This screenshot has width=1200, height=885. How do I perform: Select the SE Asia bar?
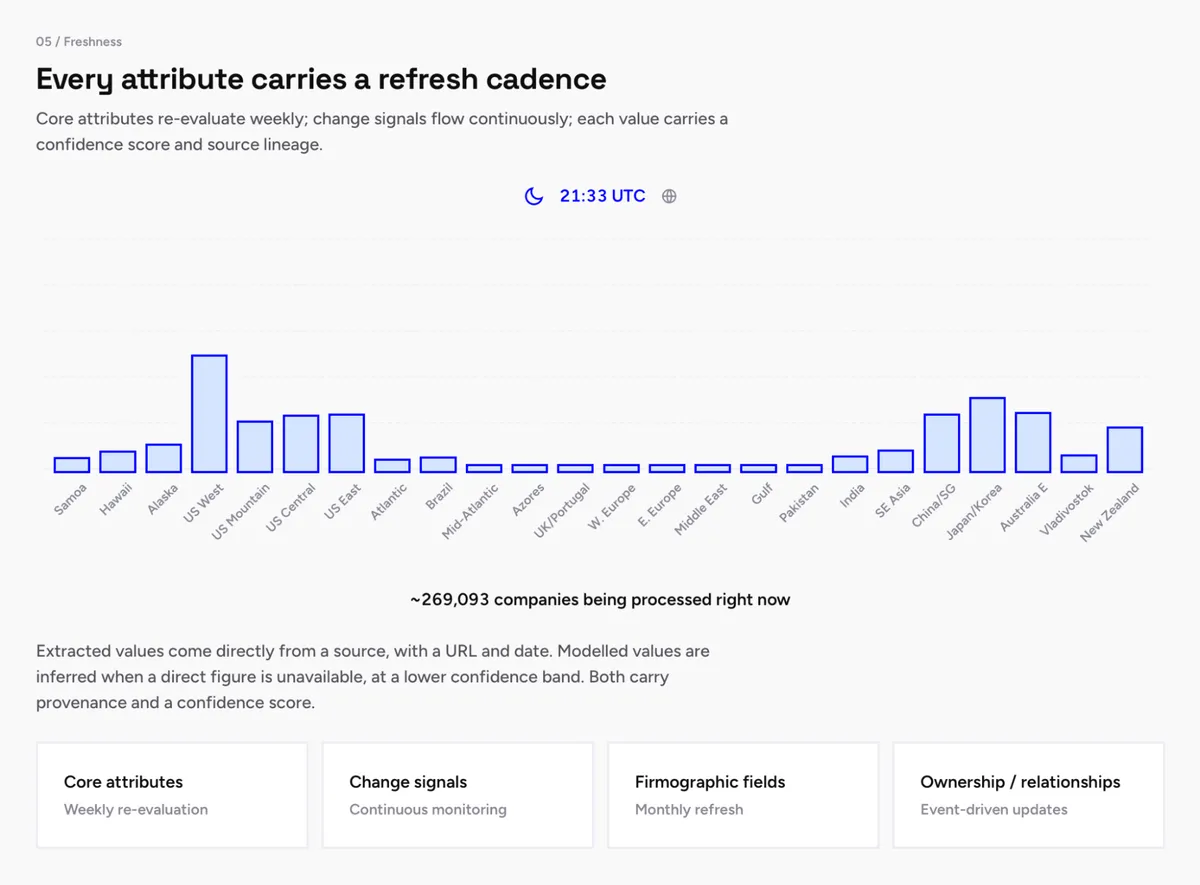pos(896,461)
